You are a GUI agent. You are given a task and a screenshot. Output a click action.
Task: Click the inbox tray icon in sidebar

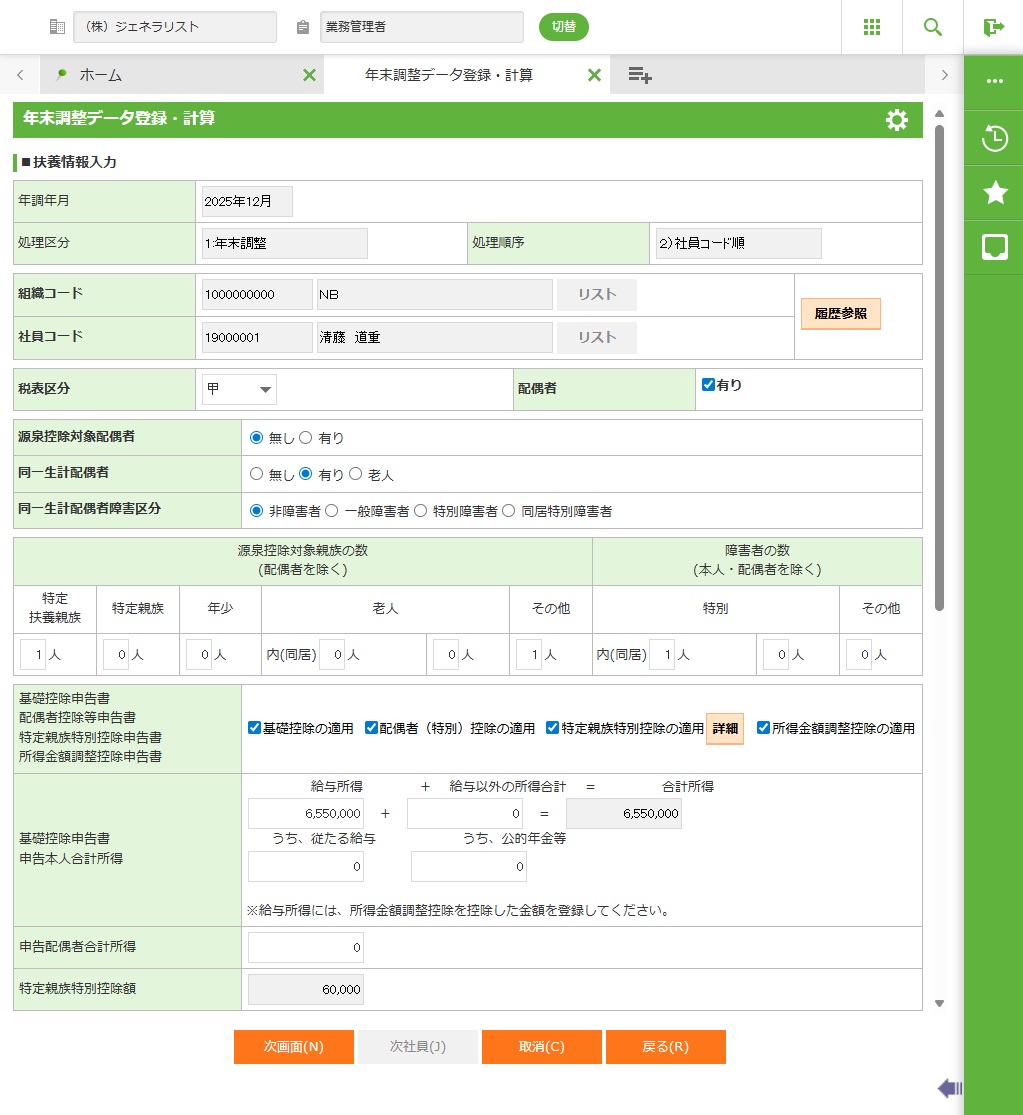point(994,247)
